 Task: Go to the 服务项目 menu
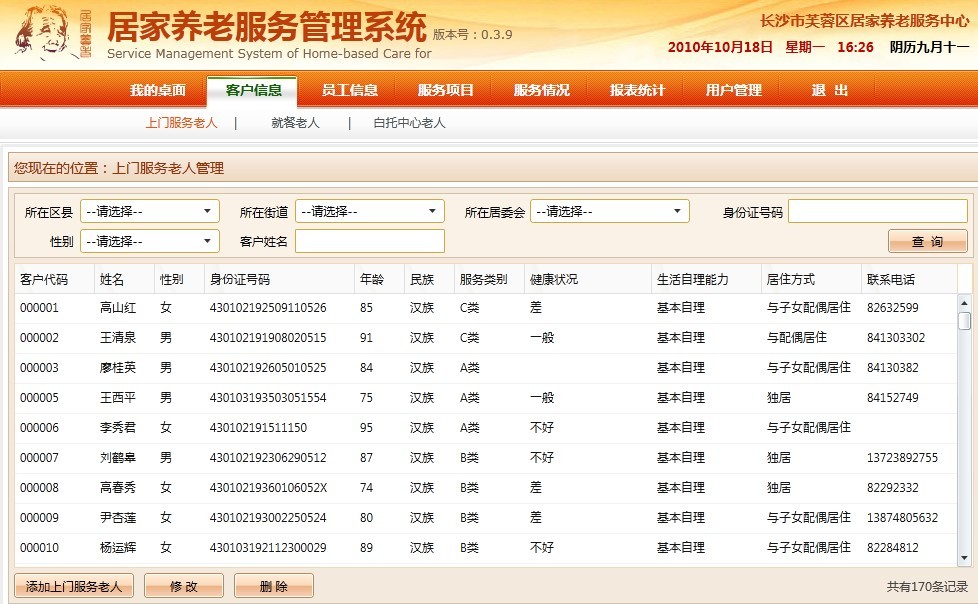(x=445, y=90)
